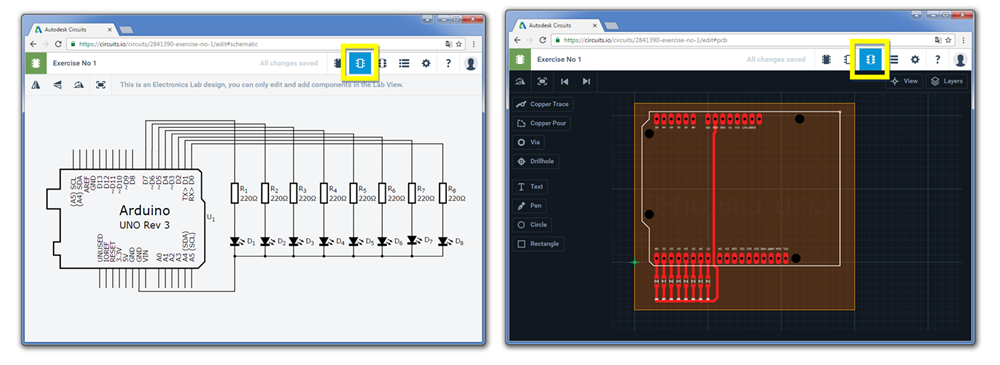Viewport: 1000px width, 365px height.
Task: Select the Rectangle tool in PCB editor
Action: (x=539, y=244)
